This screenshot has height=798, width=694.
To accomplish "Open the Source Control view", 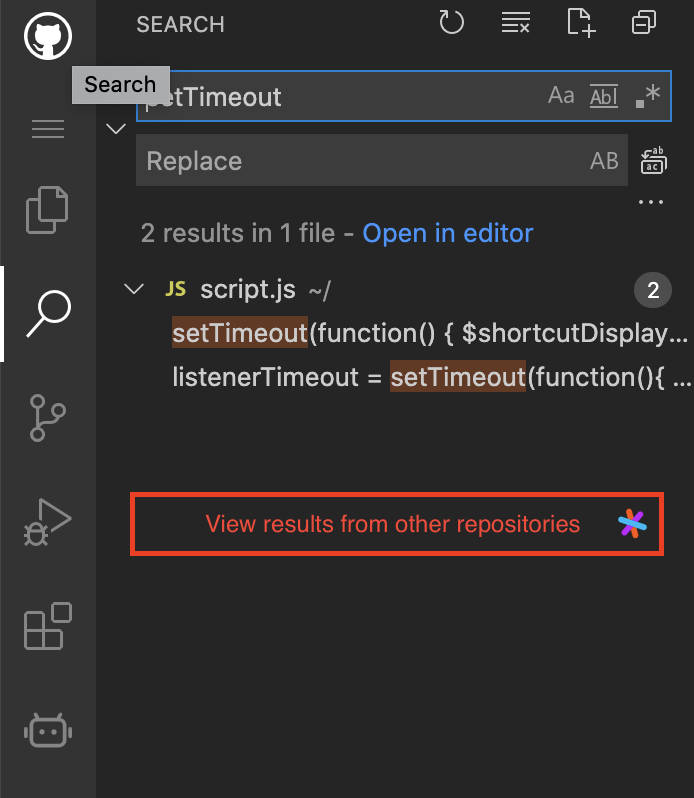I will [47, 418].
